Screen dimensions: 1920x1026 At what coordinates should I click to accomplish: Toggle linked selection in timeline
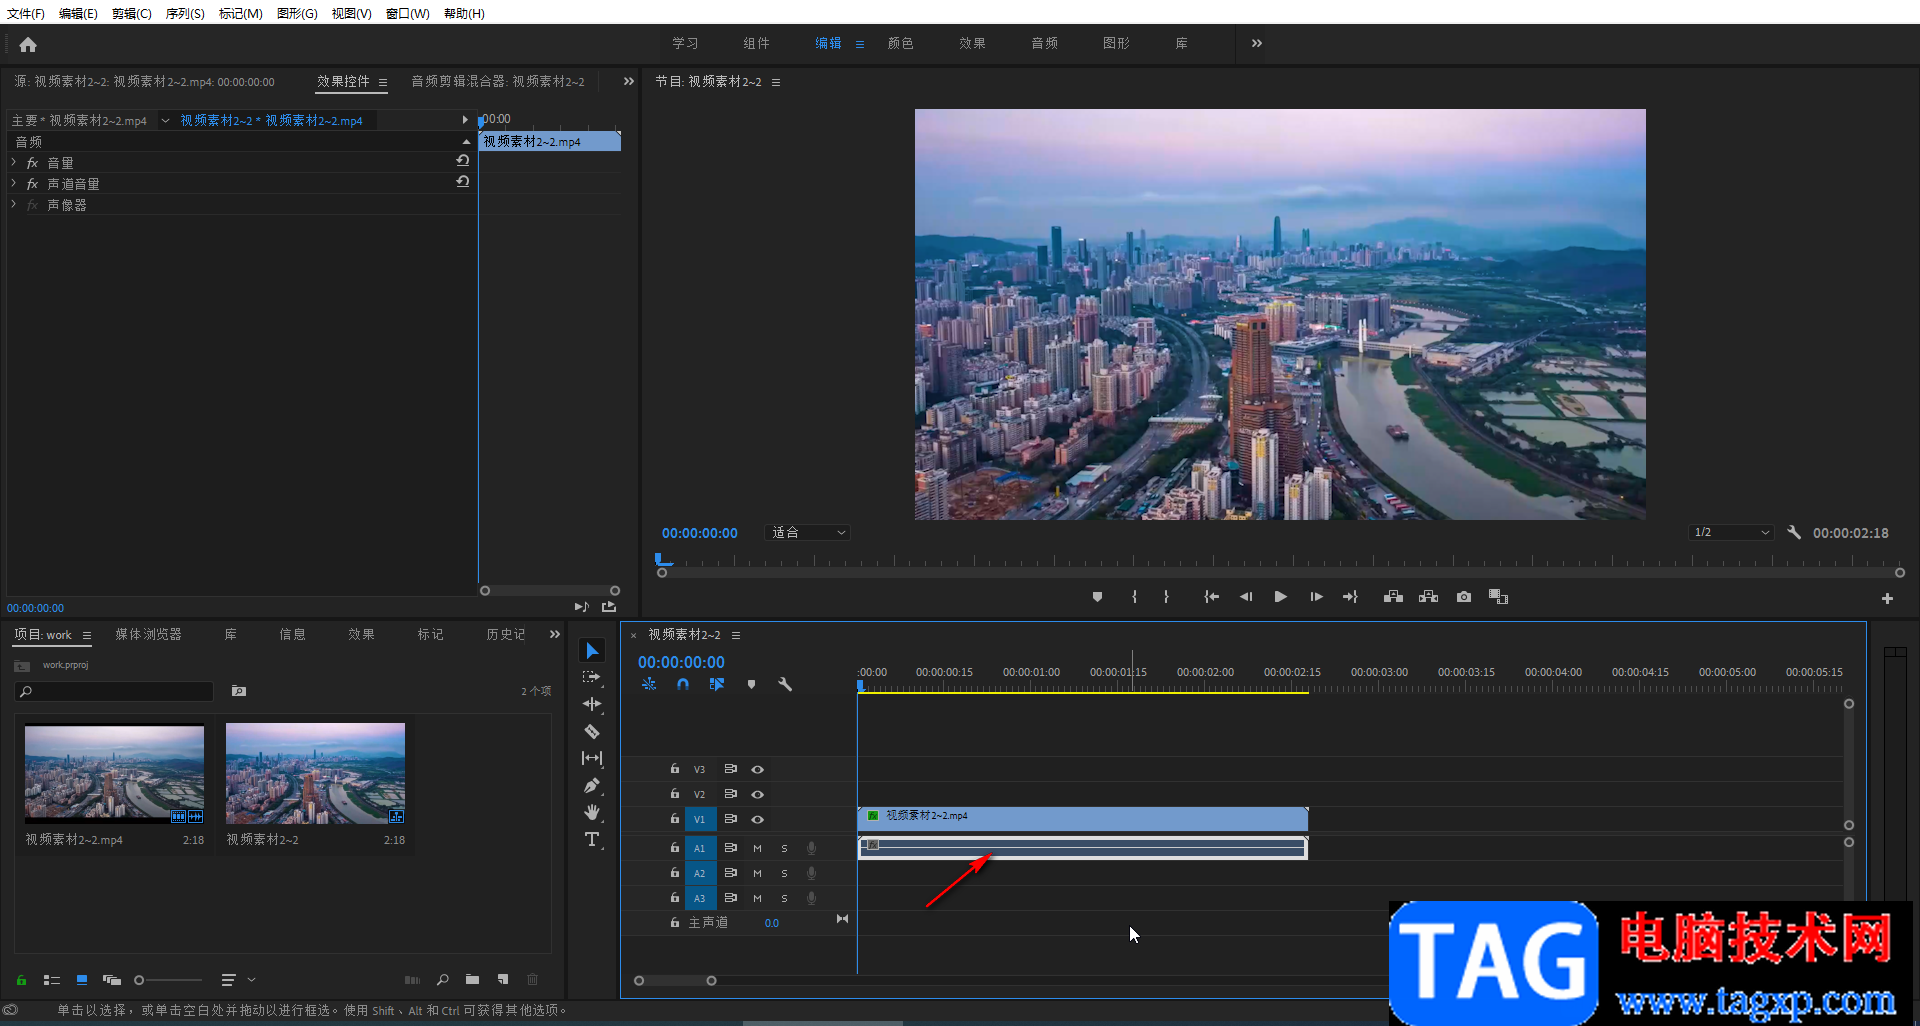pyautogui.click(x=717, y=685)
